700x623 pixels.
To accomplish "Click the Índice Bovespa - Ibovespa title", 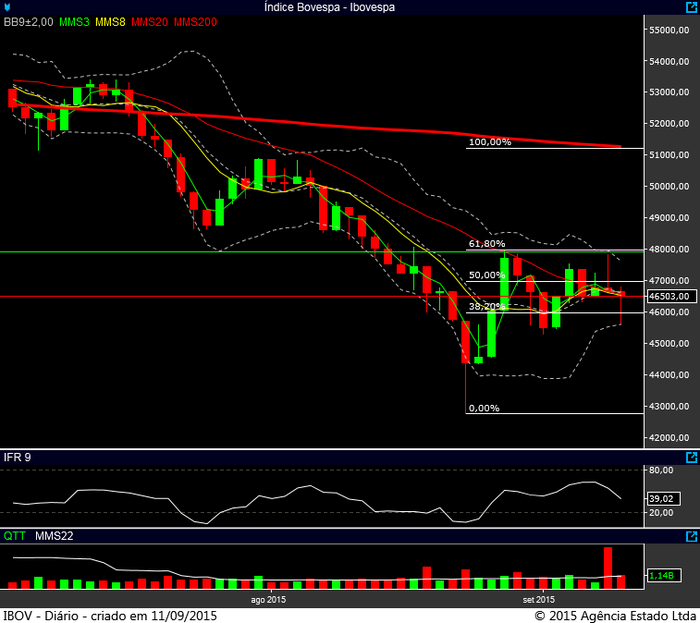I will click(x=329, y=7).
